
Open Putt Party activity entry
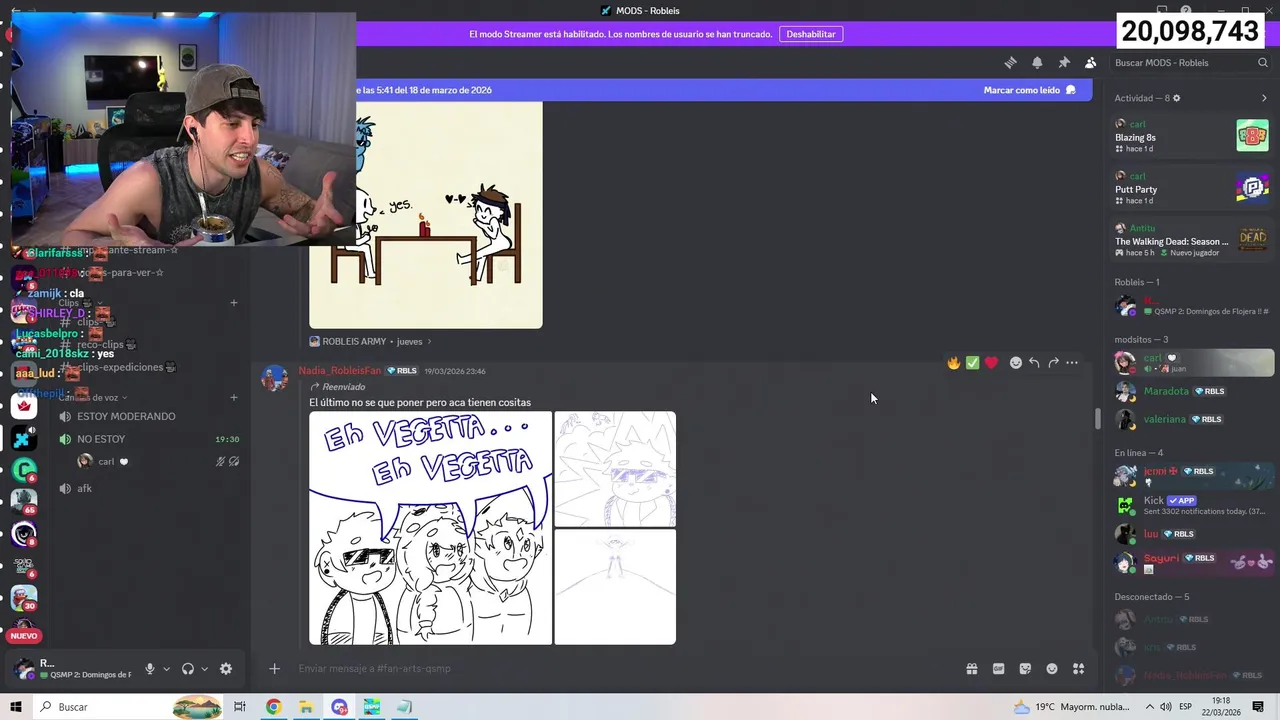1192,187
